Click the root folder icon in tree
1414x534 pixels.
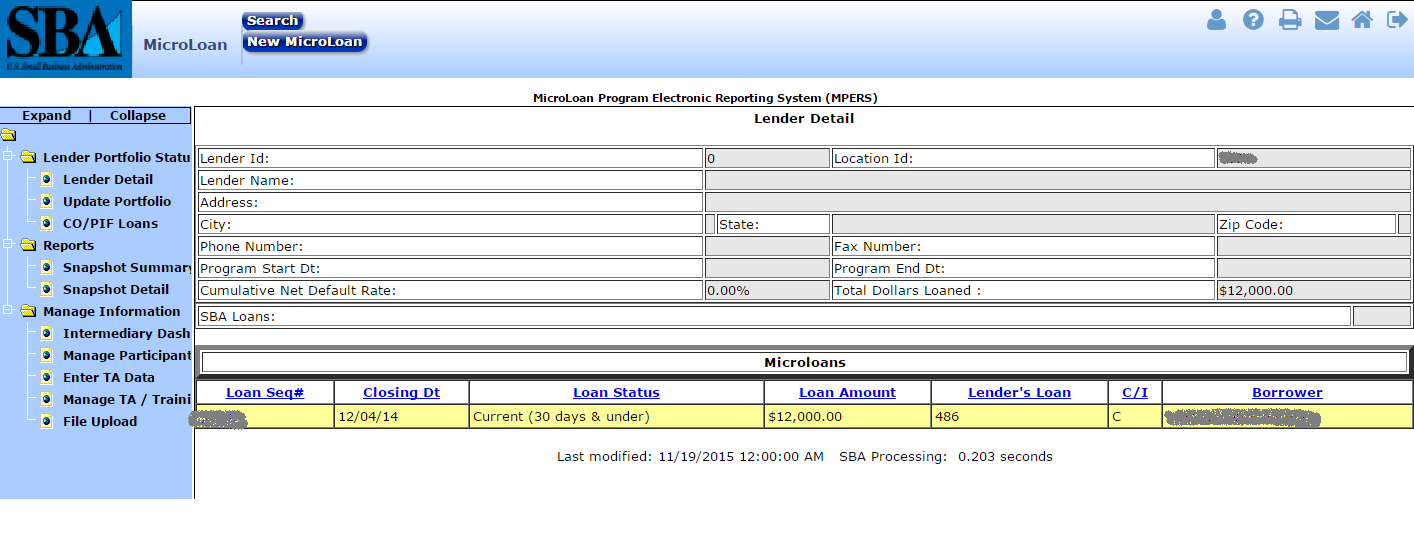point(9,135)
